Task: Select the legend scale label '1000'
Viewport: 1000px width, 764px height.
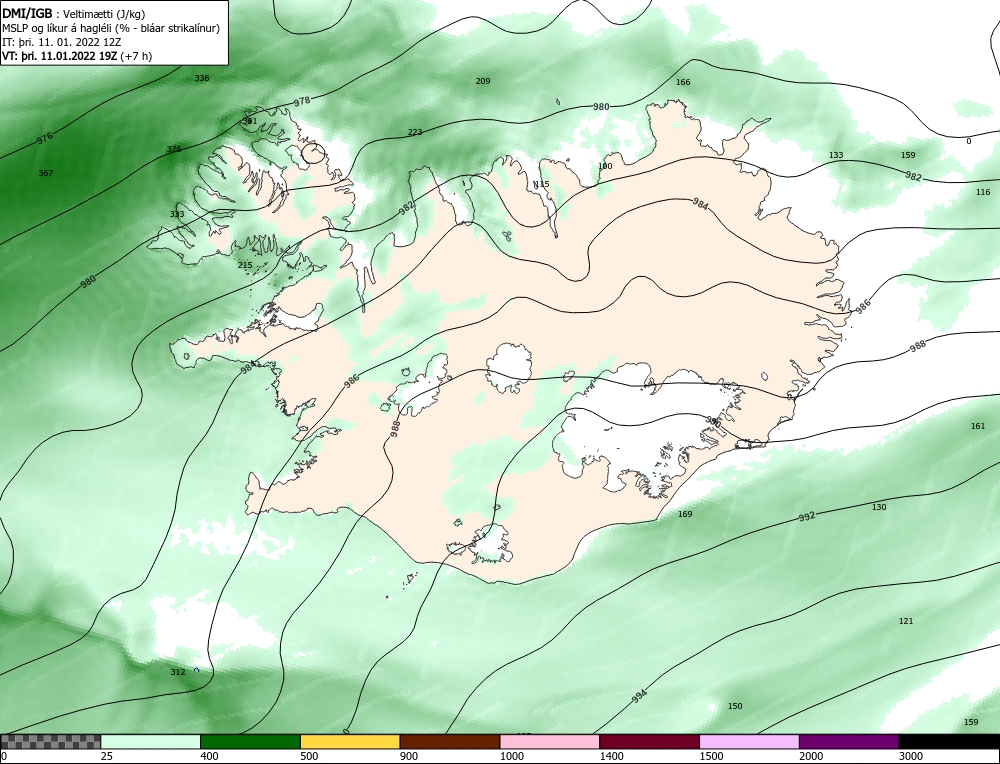Action: (511, 756)
